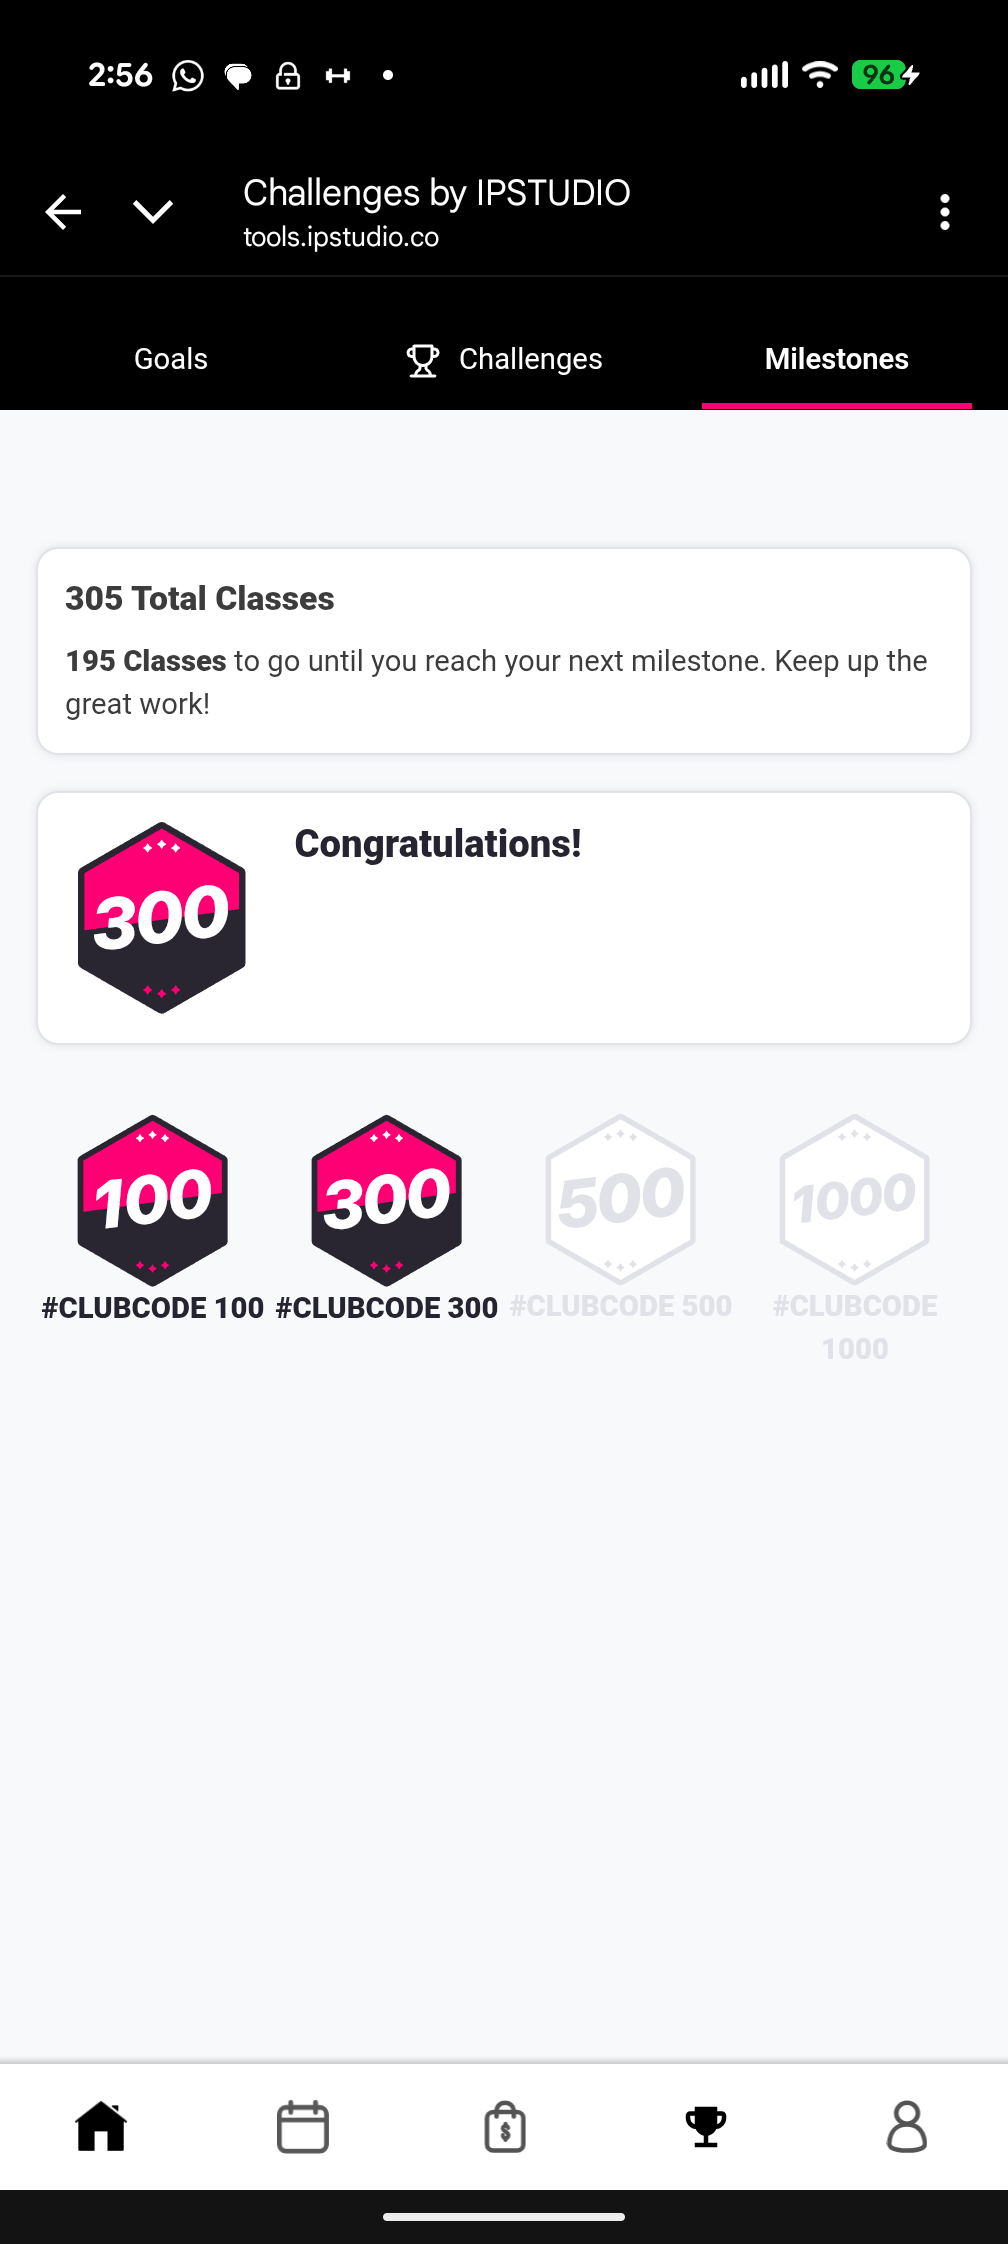Tap the #CLUBCODE 300 badge in the row
Screen dimensions: 1008x2244
(387, 1200)
